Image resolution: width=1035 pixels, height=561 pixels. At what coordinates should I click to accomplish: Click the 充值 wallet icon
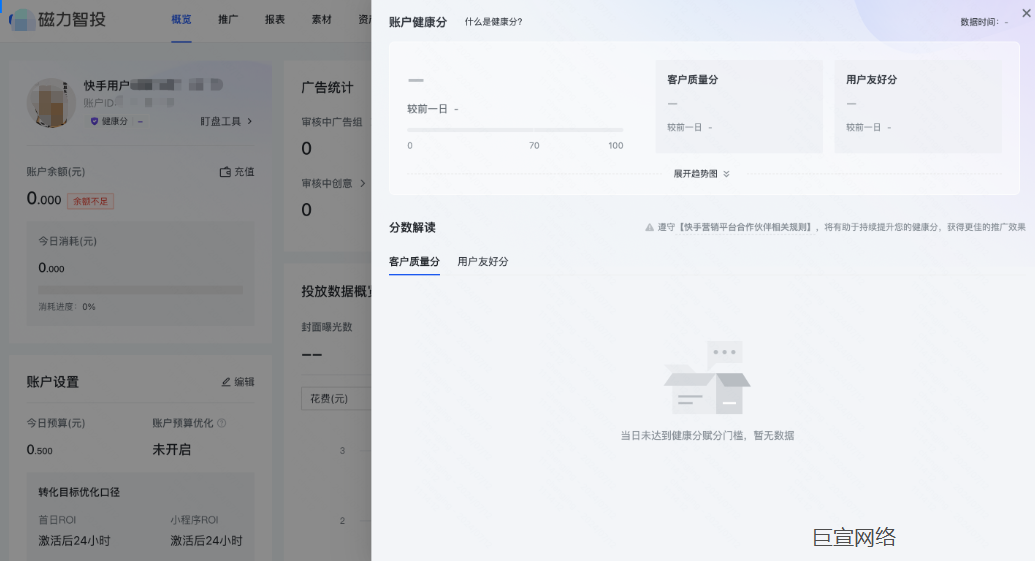pyautogui.click(x=225, y=172)
